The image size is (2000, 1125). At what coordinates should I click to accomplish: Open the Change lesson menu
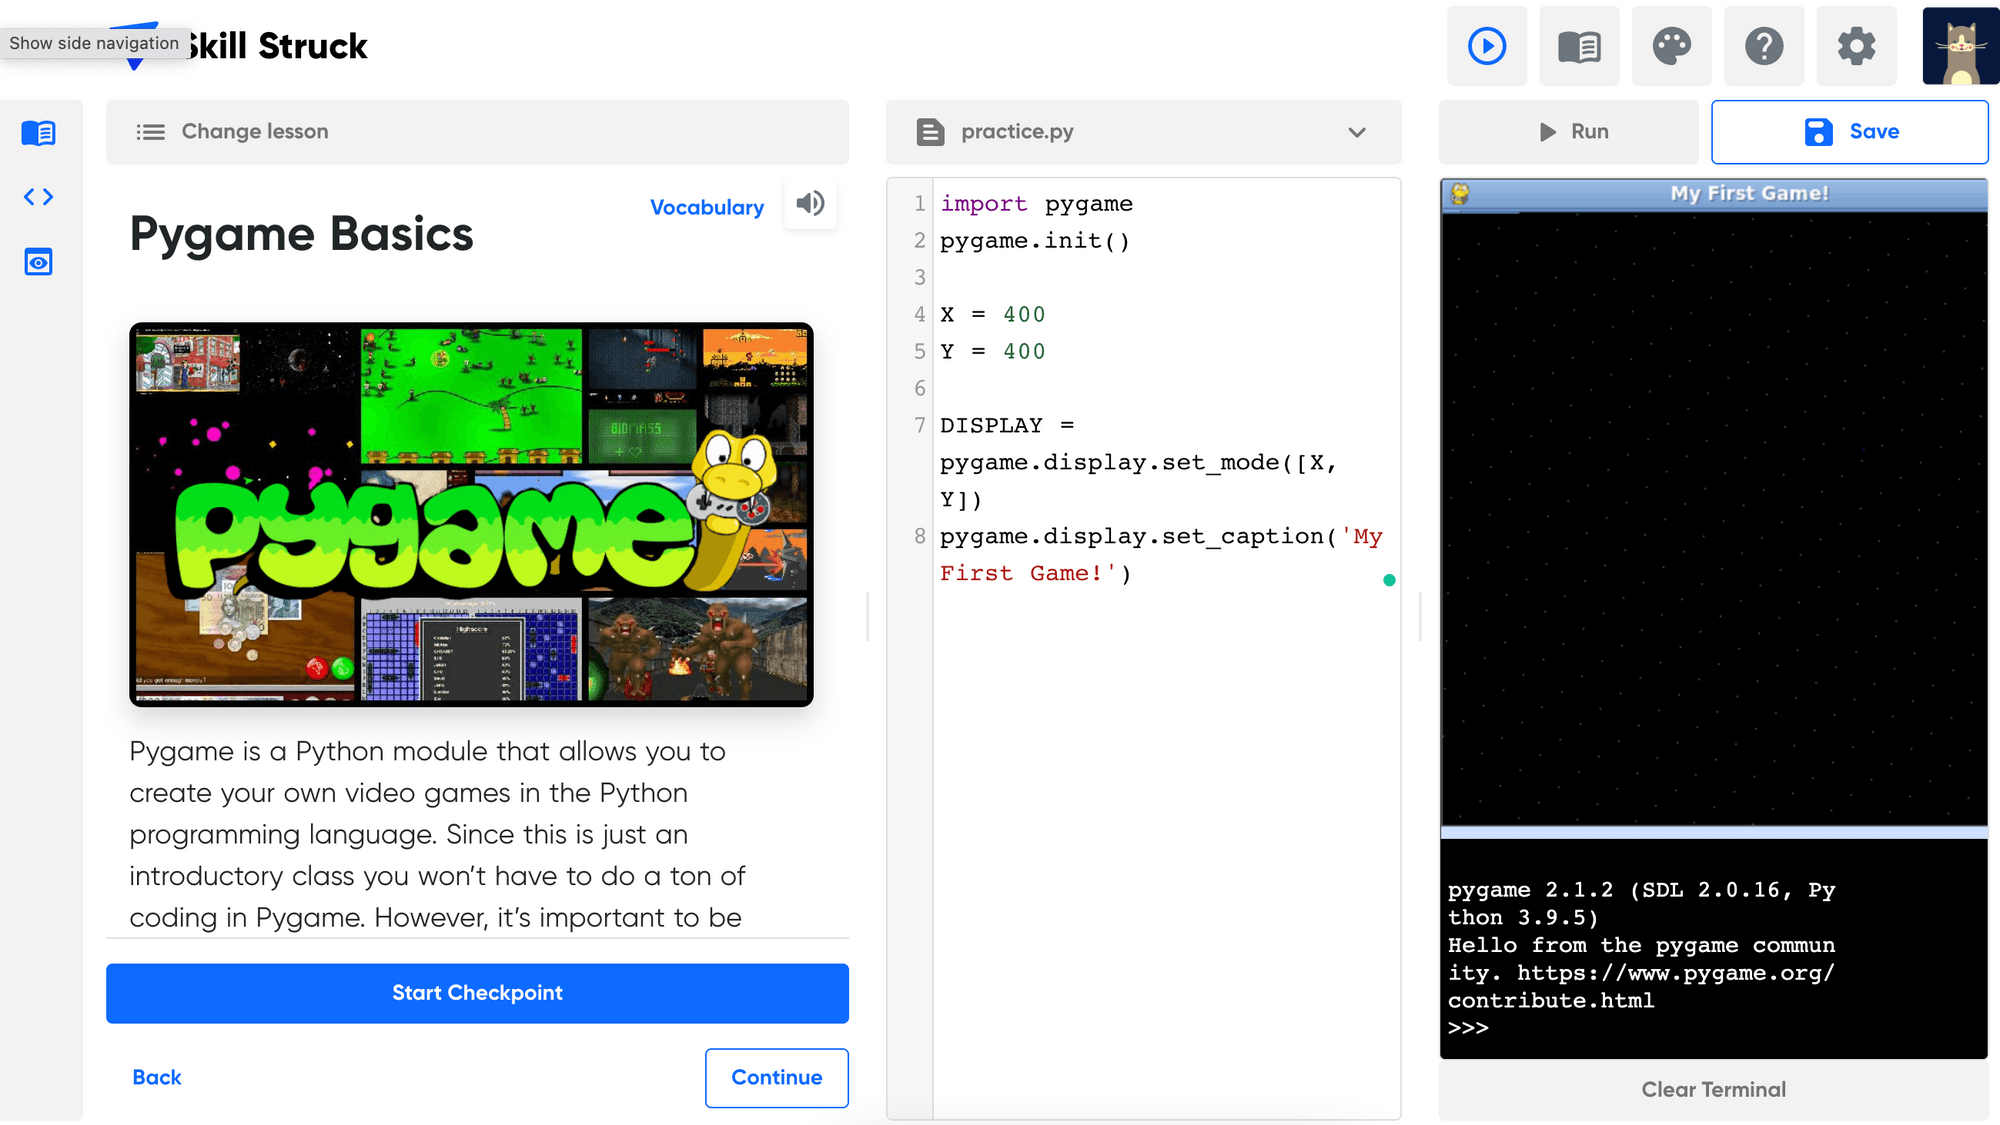coord(477,132)
